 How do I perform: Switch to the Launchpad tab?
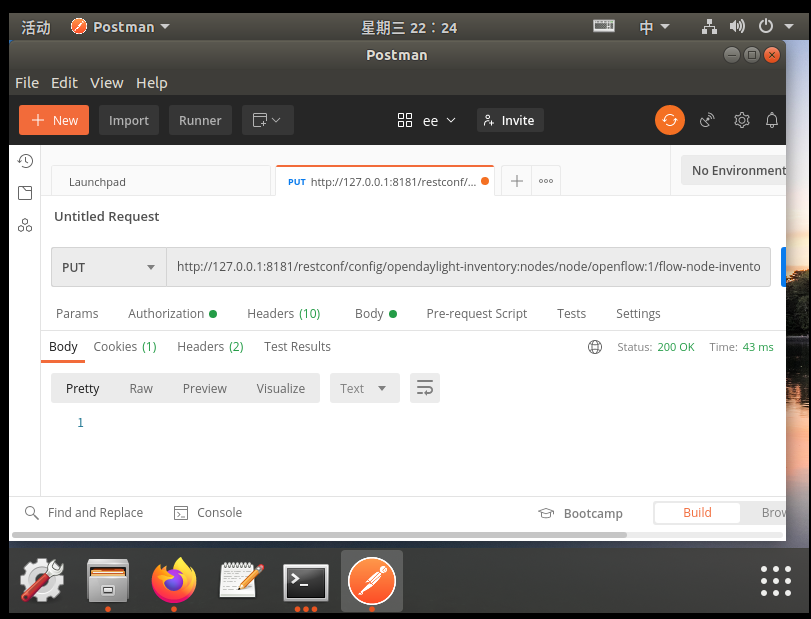pyautogui.click(x=161, y=182)
